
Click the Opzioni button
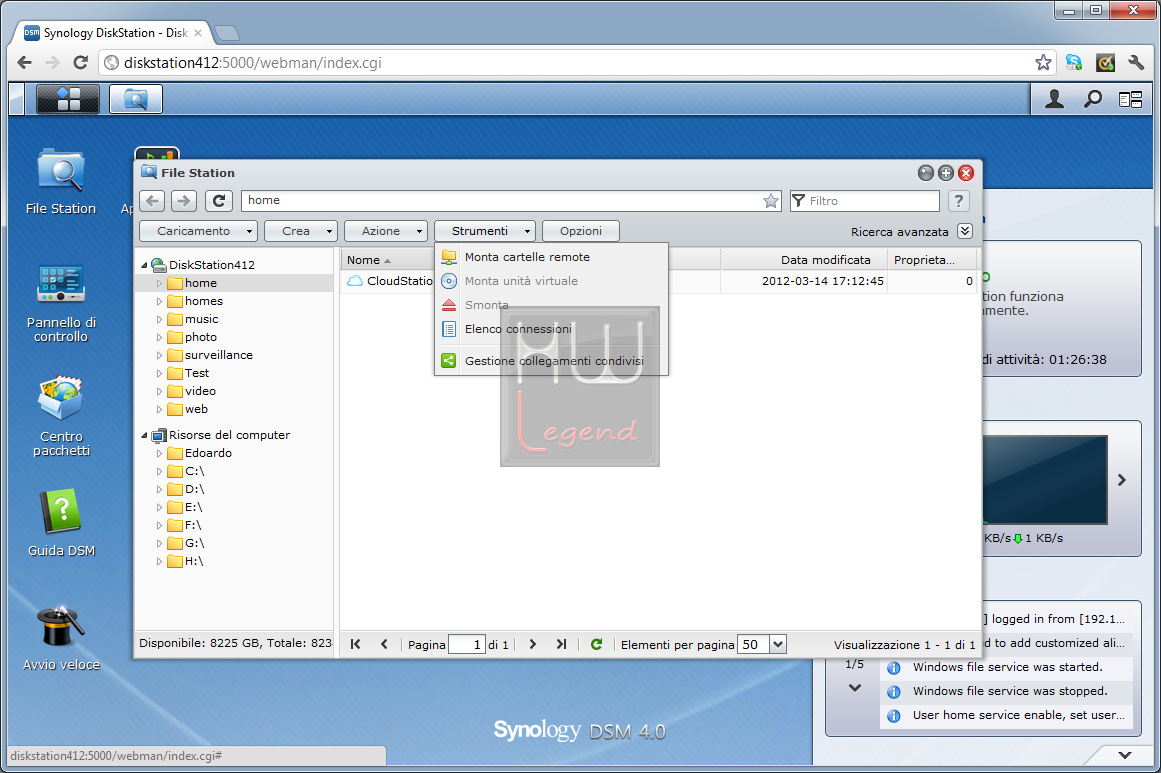(580, 231)
